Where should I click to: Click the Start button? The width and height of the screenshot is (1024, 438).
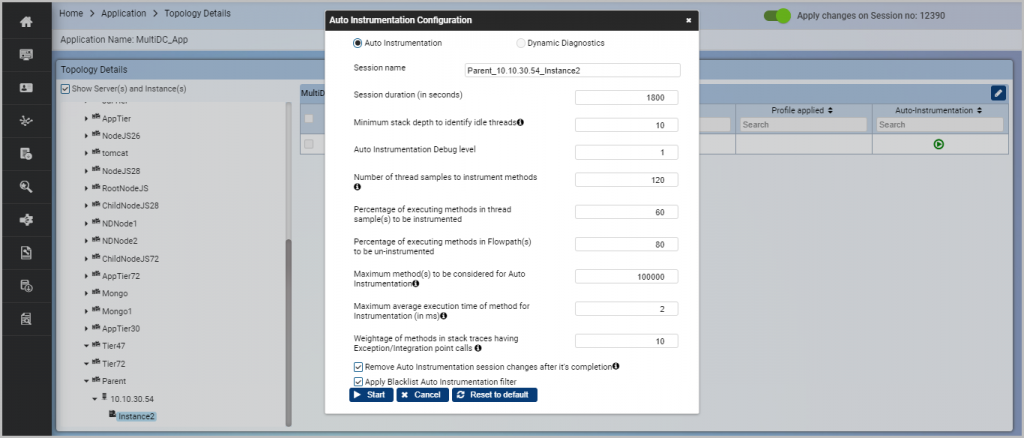point(371,395)
